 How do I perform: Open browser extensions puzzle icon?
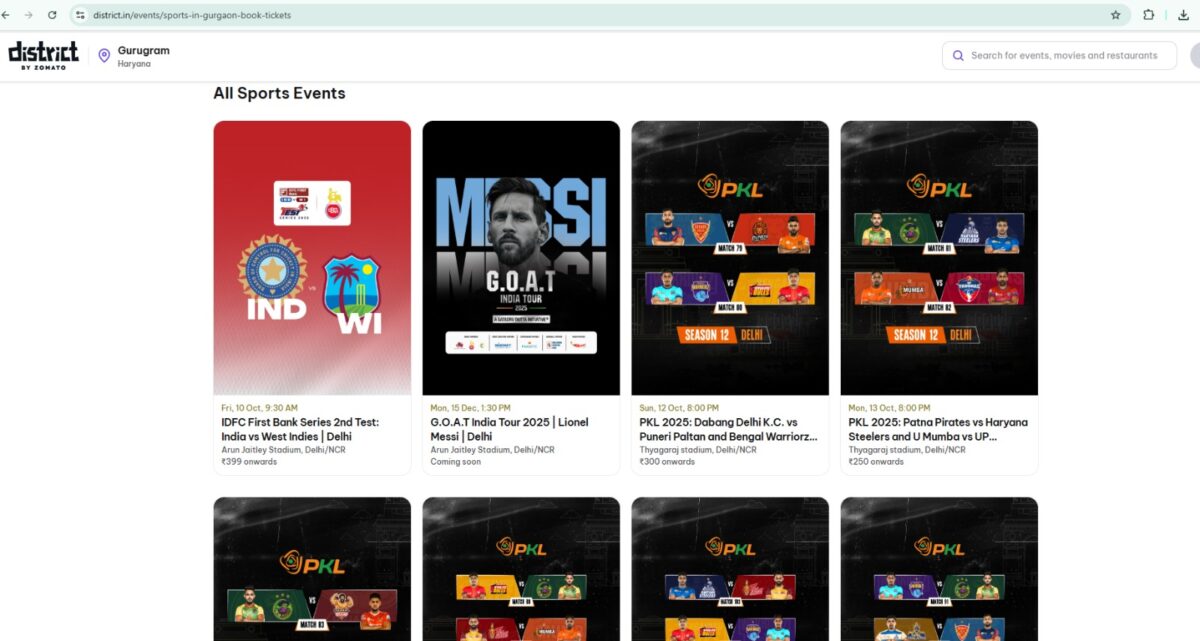click(1149, 15)
